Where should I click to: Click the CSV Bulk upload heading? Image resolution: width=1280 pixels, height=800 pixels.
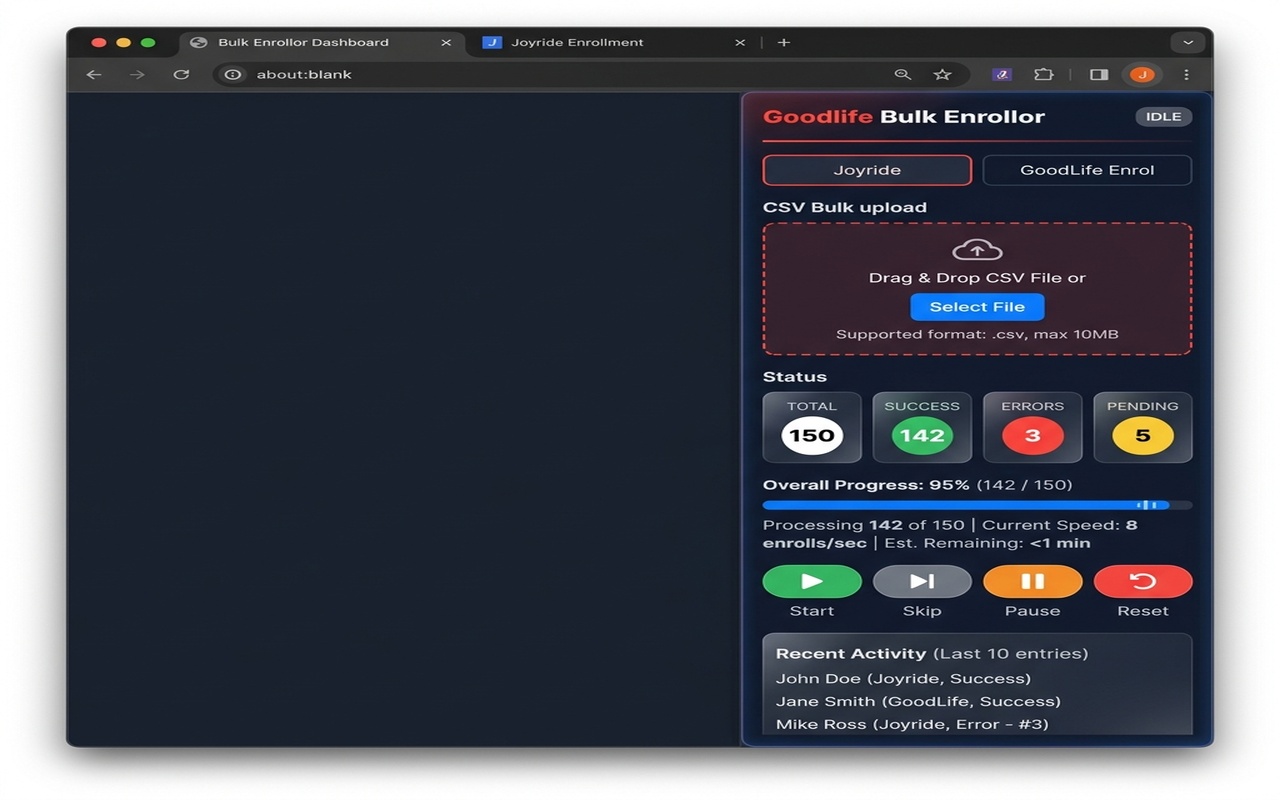(845, 207)
